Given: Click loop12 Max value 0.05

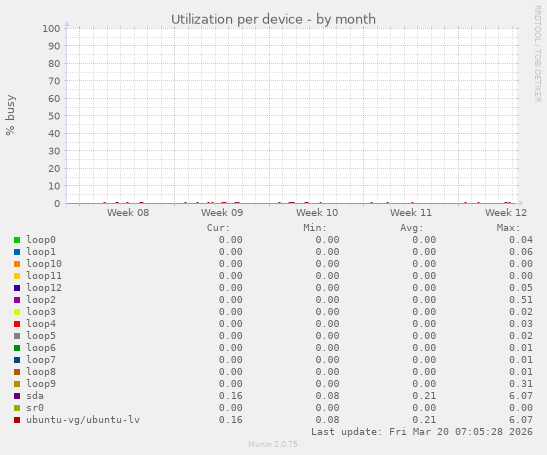Looking at the screenshot, I should (x=521, y=288).
